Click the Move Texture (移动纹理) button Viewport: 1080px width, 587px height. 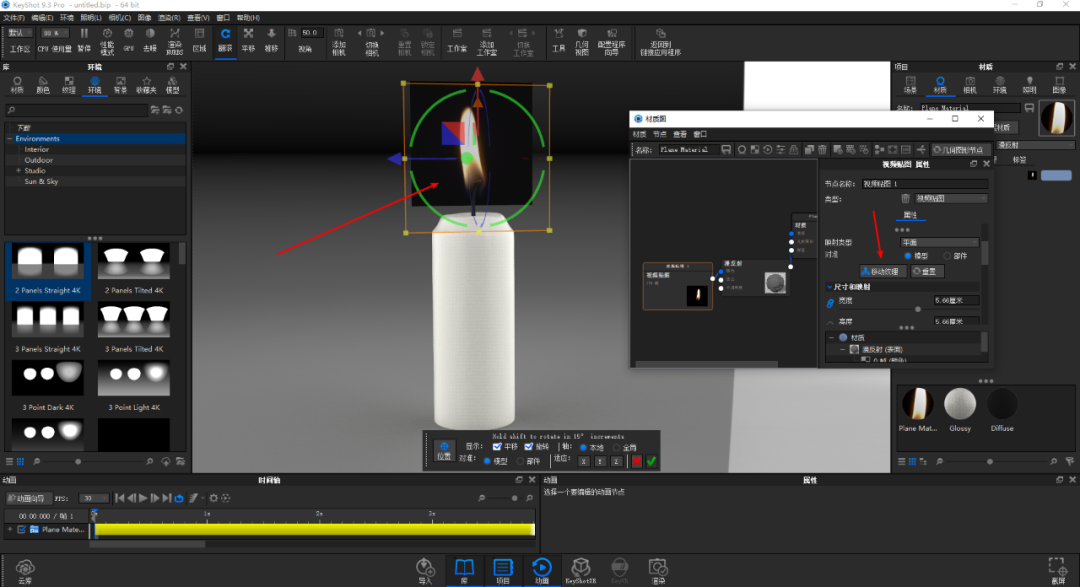click(x=881, y=271)
